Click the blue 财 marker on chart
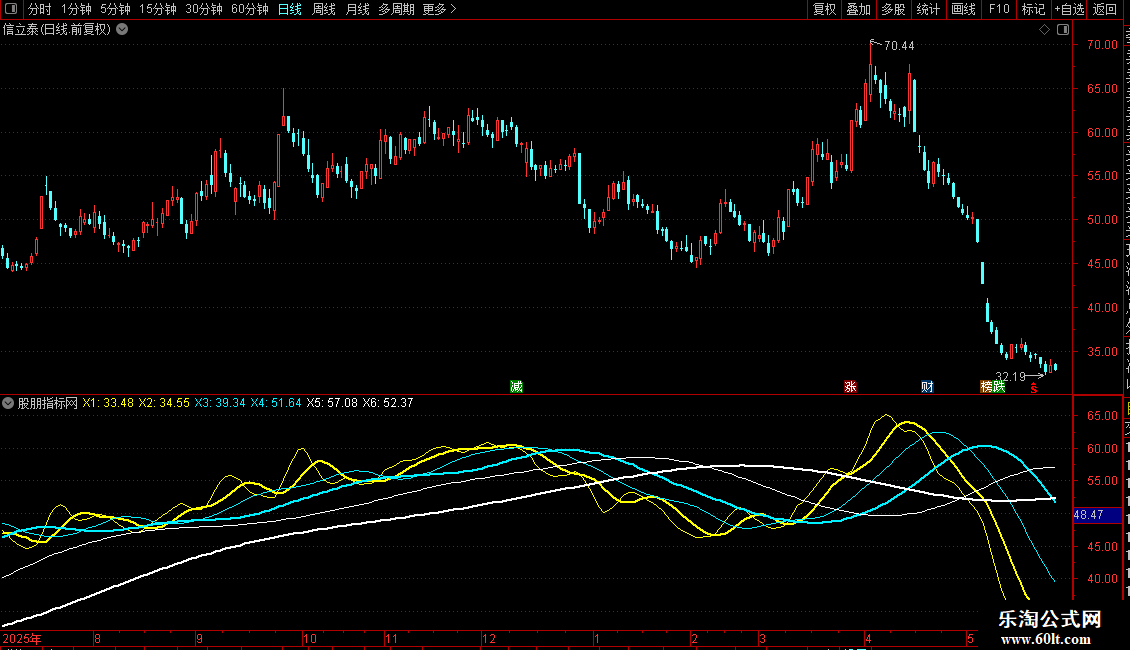The width and height of the screenshot is (1130, 650). 927,387
